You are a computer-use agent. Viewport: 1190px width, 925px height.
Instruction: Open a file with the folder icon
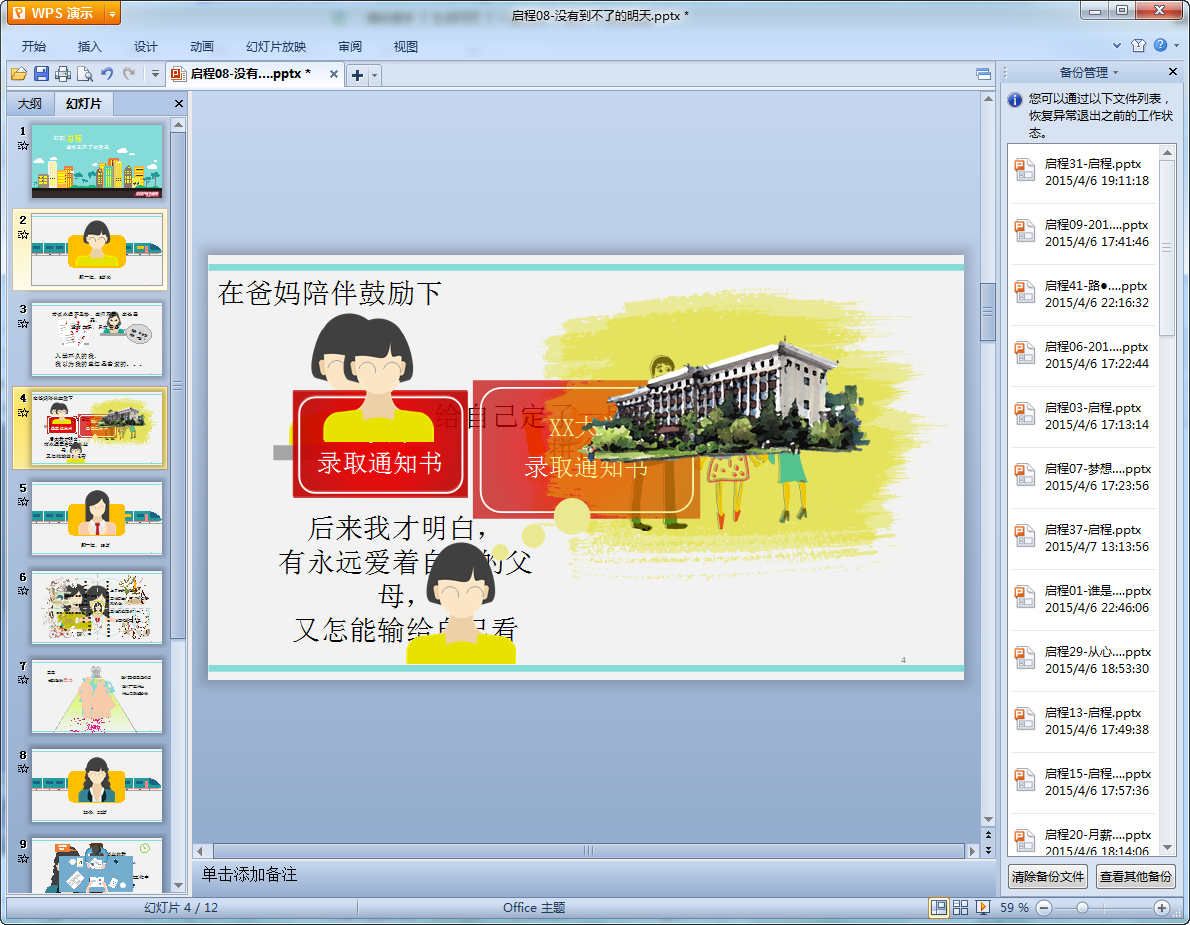click(x=19, y=74)
